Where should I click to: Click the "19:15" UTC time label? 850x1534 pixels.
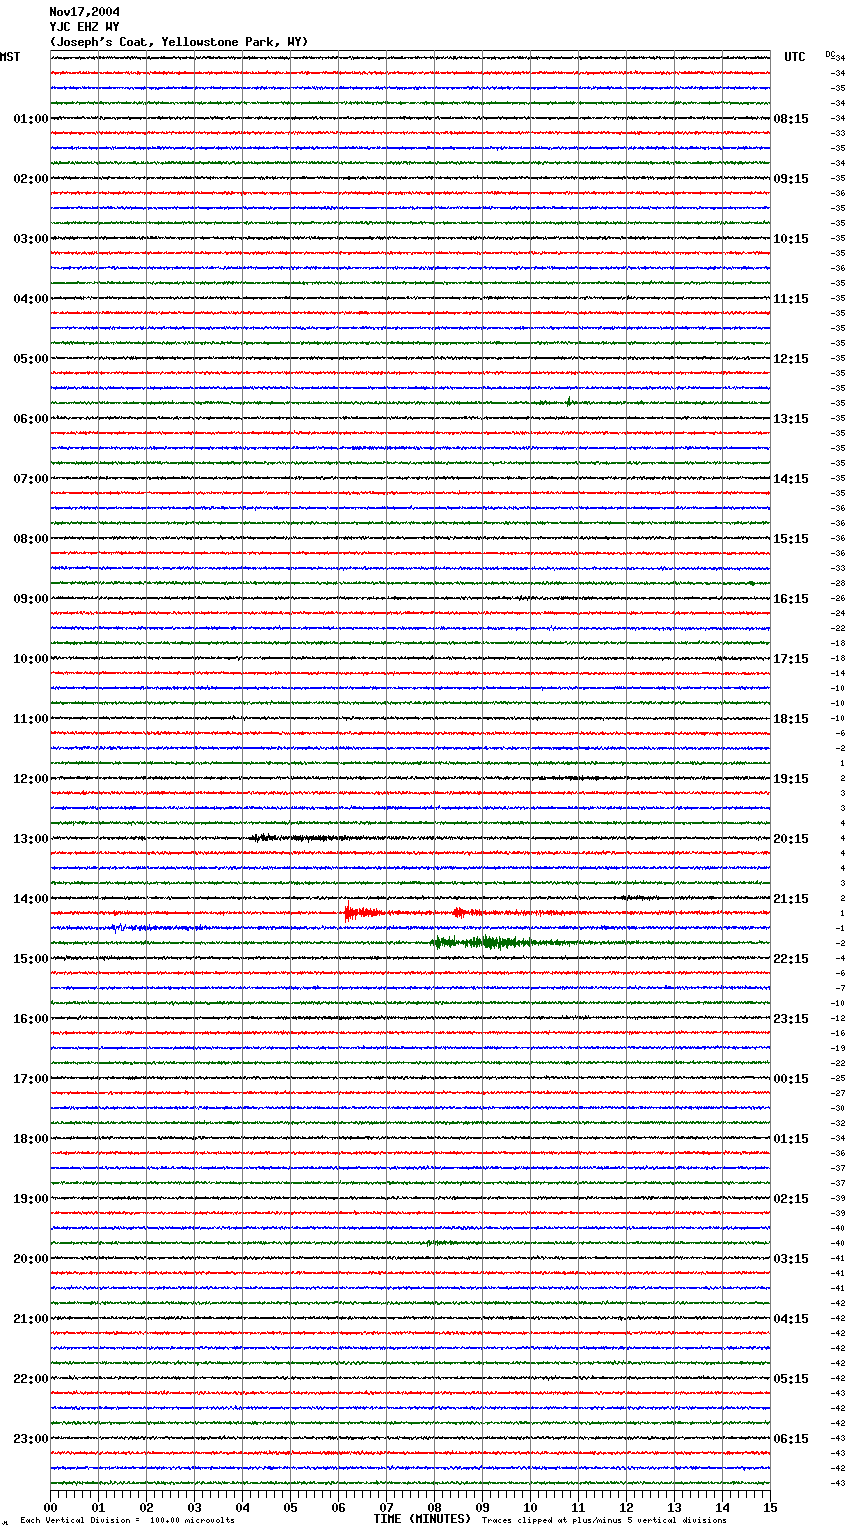tap(791, 779)
